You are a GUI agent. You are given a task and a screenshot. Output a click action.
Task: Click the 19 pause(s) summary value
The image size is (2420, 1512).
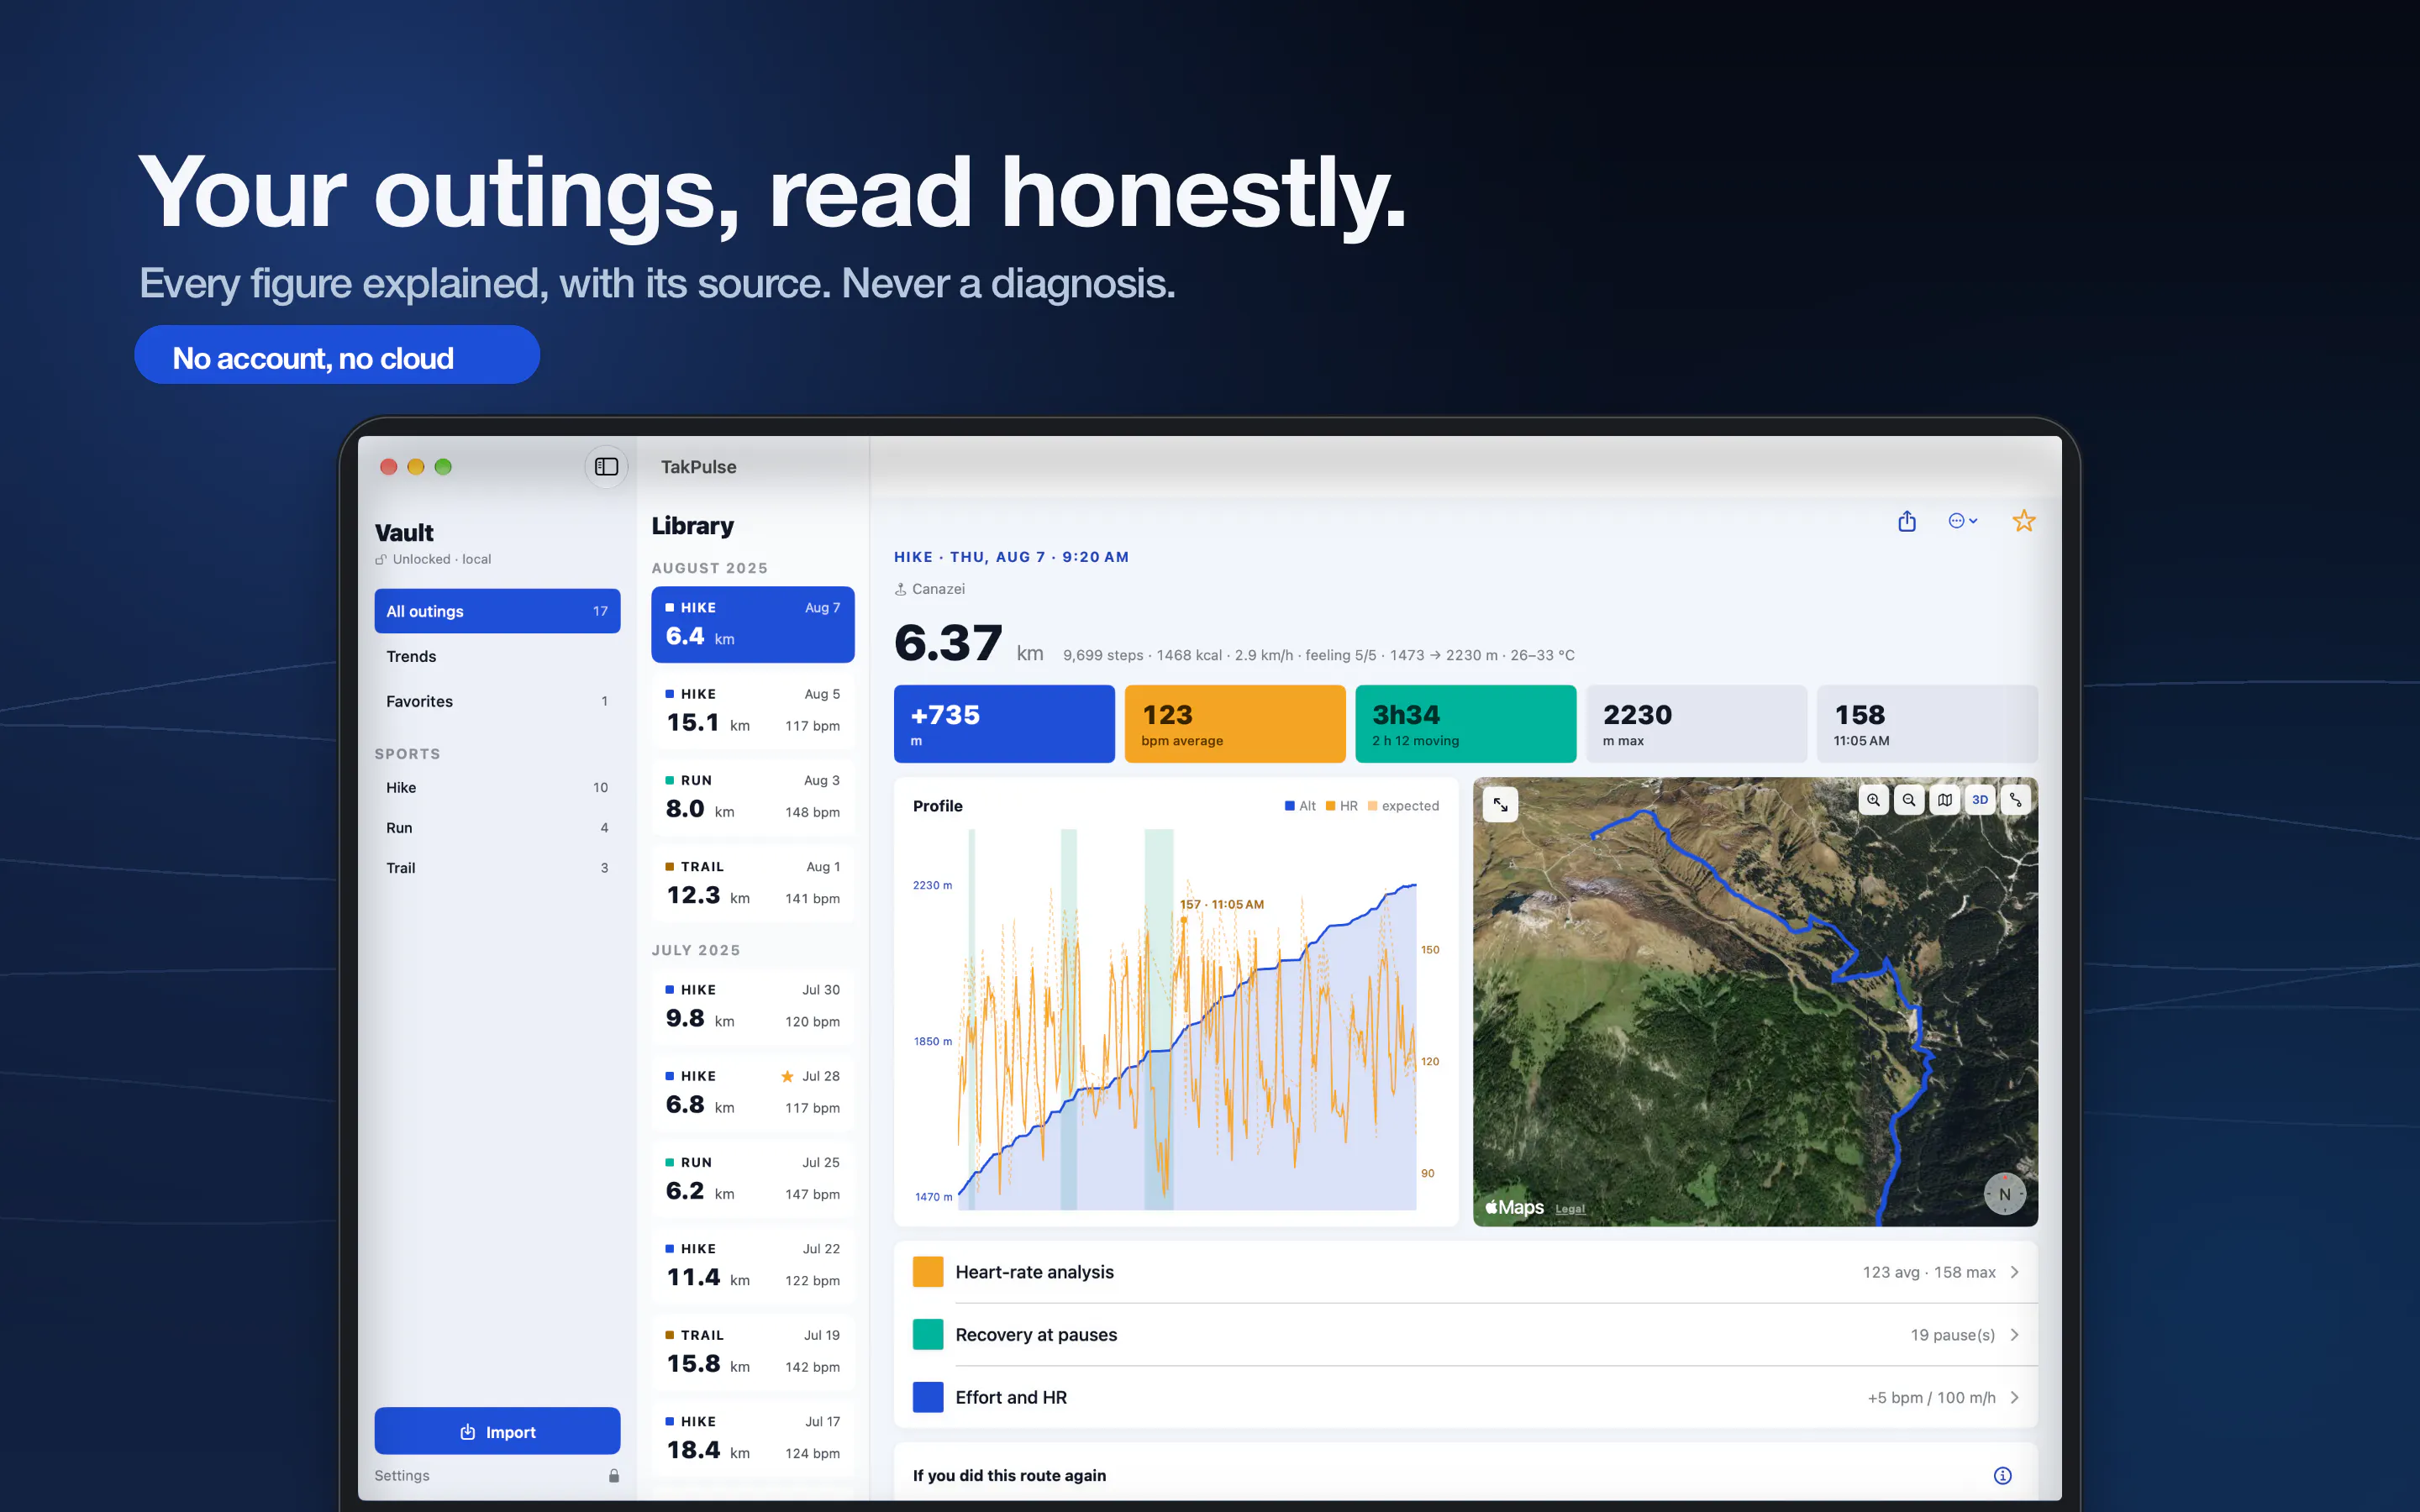1952,1335
